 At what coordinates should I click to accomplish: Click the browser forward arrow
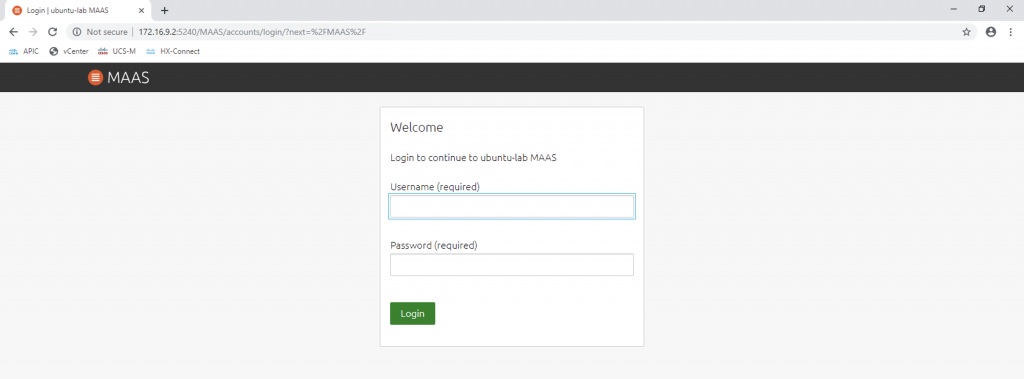[33, 31]
